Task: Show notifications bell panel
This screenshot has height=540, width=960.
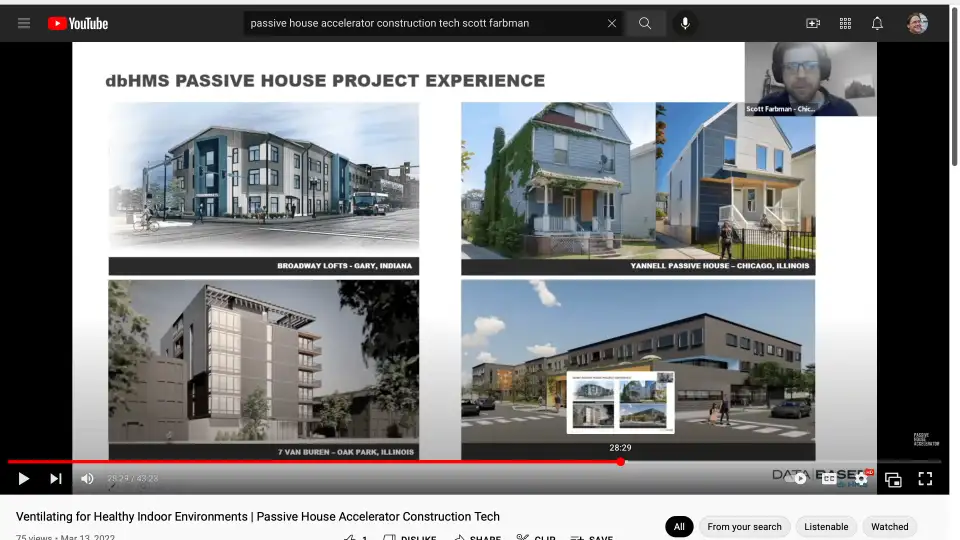Action: (877, 23)
